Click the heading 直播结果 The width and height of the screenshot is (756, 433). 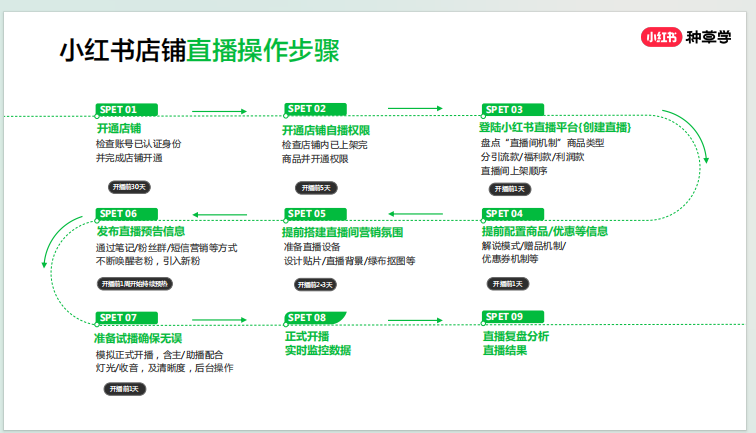point(505,350)
